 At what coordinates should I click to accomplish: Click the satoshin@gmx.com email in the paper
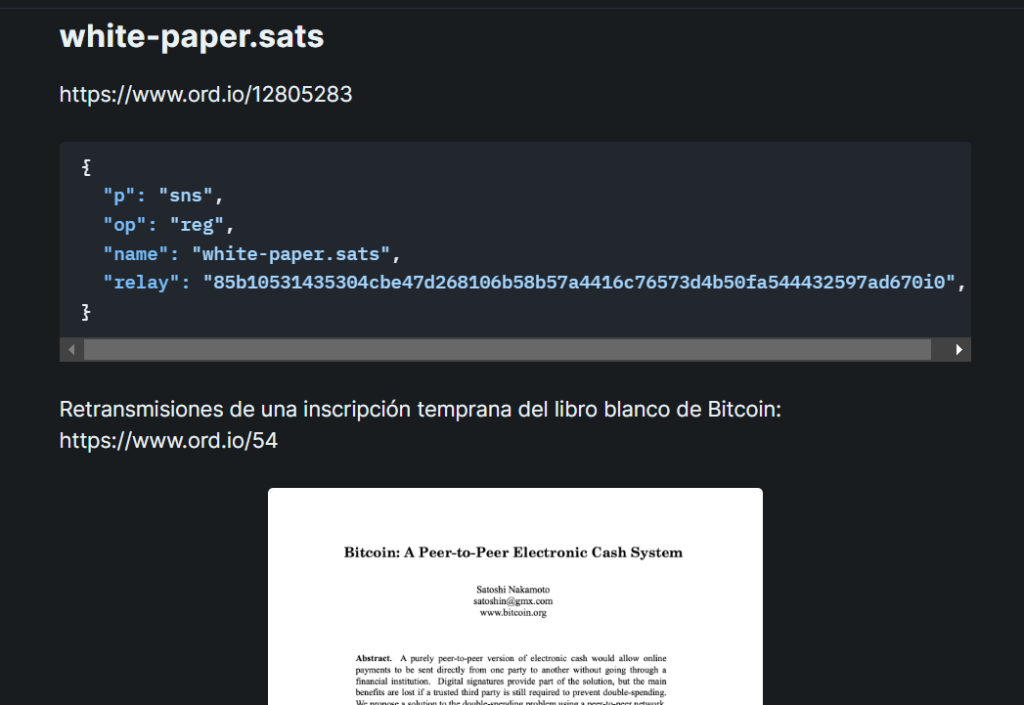click(x=513, y=601)
